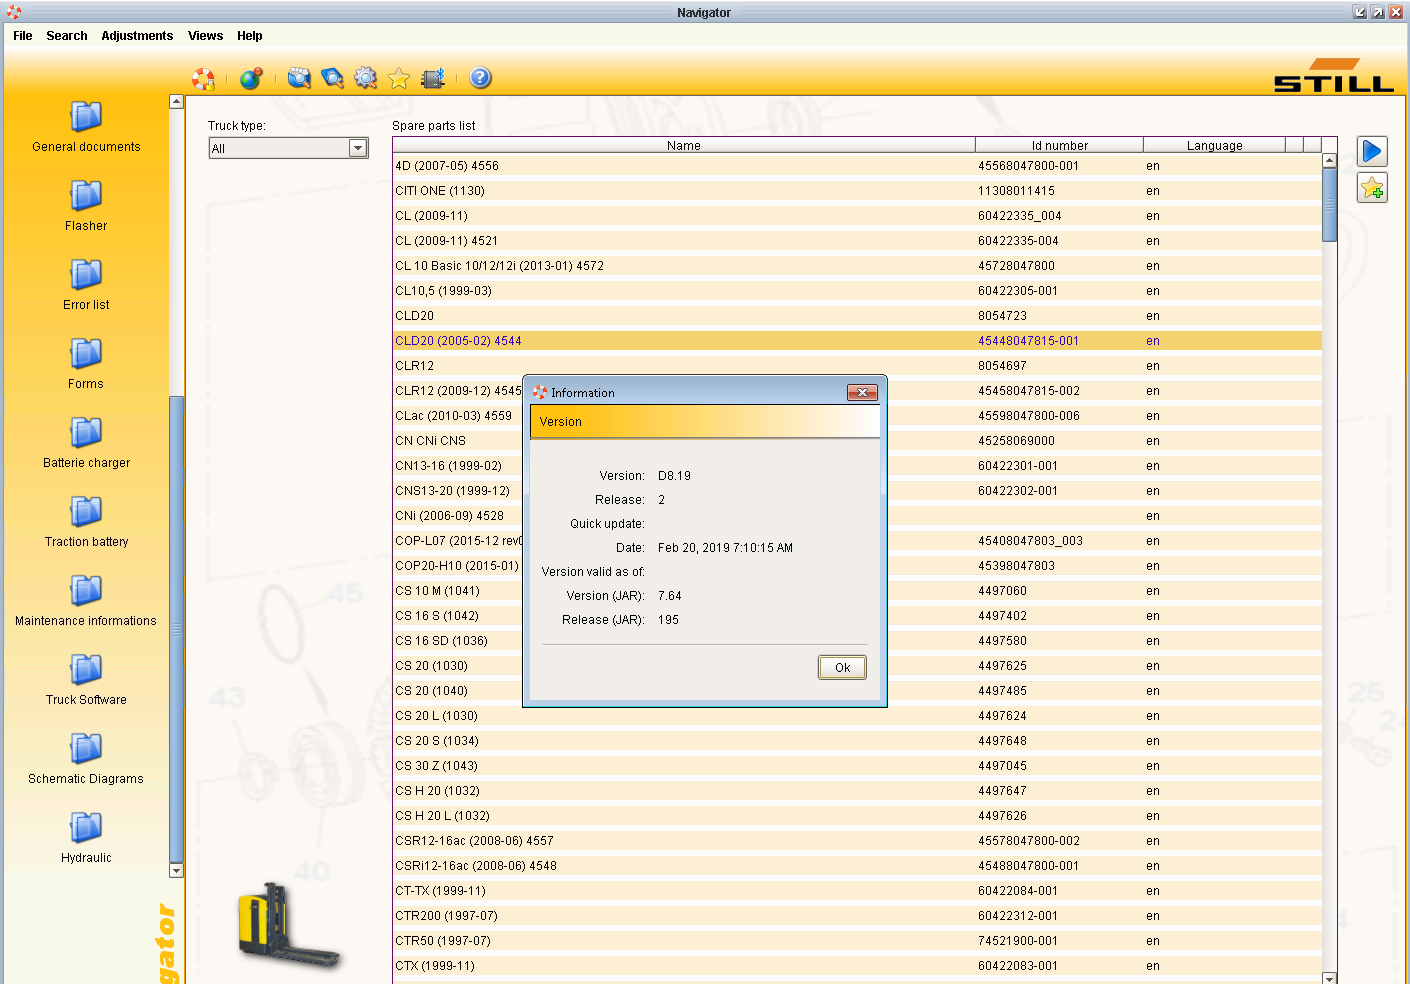Screen dimensions: 1410x984
Task: Add to favorites with the star-plus button
Action: 1372,187
